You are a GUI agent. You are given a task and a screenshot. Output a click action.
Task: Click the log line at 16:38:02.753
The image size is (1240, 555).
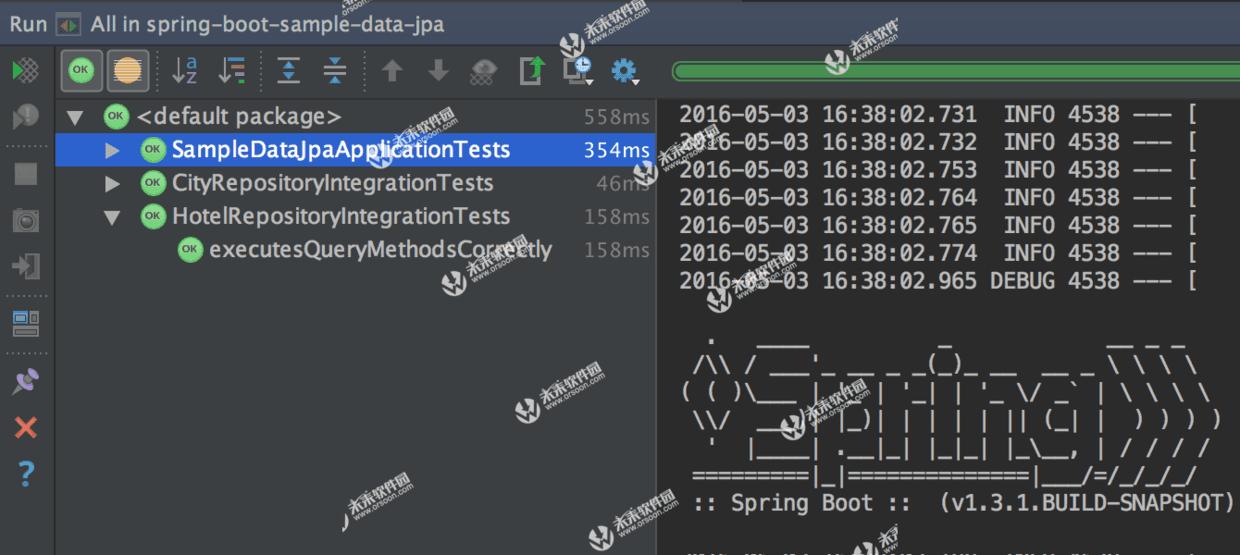[x=938, y=170]
